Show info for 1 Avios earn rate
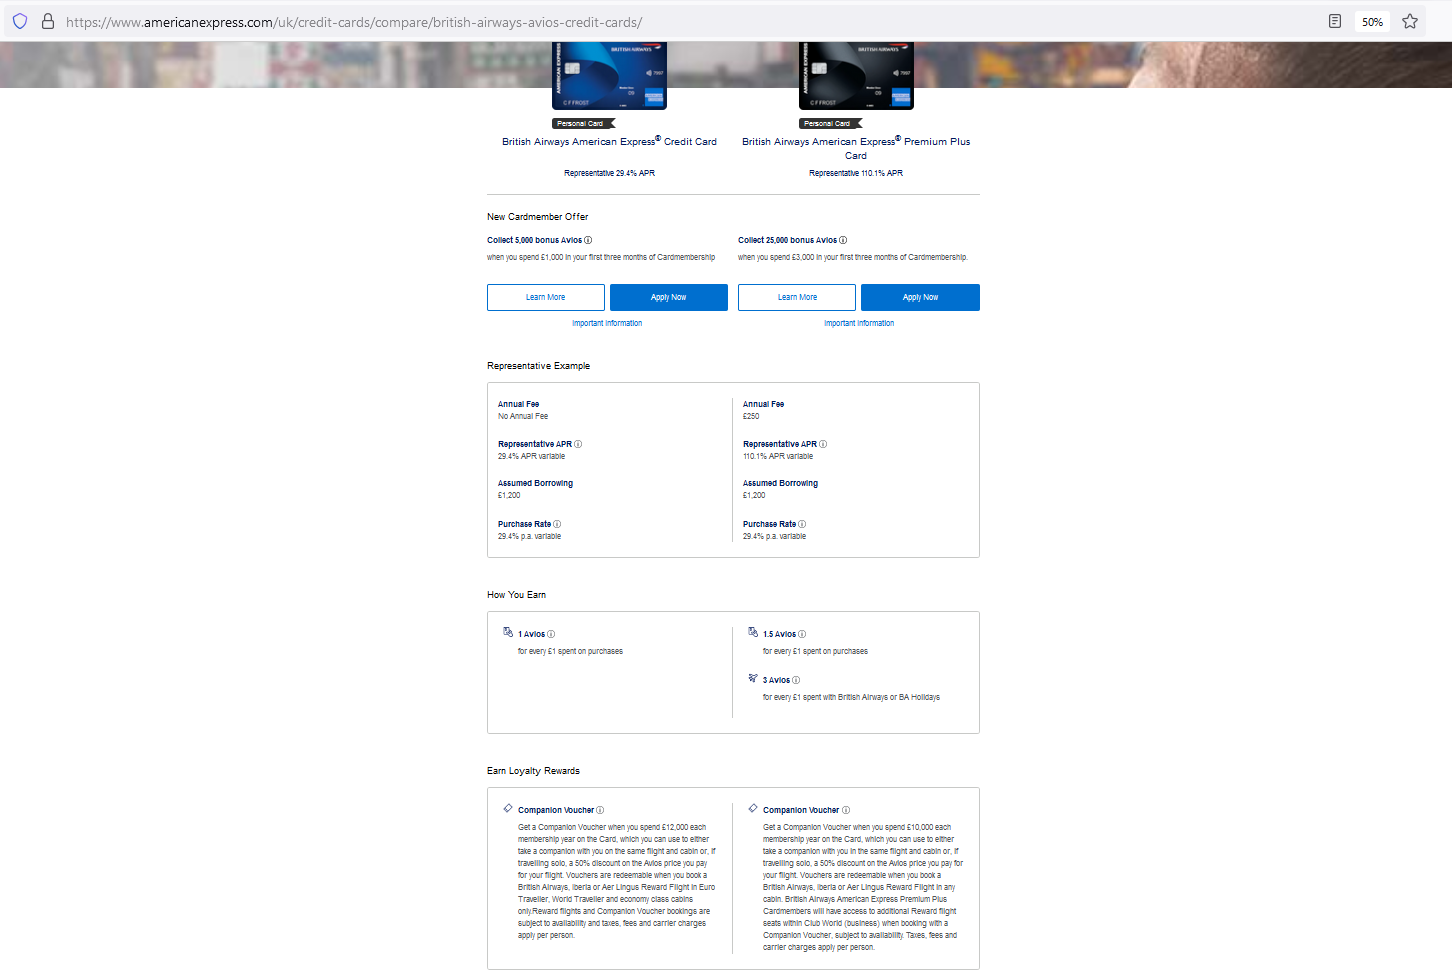The height and width of the screenshot is (979, 1452). point(551,634)
